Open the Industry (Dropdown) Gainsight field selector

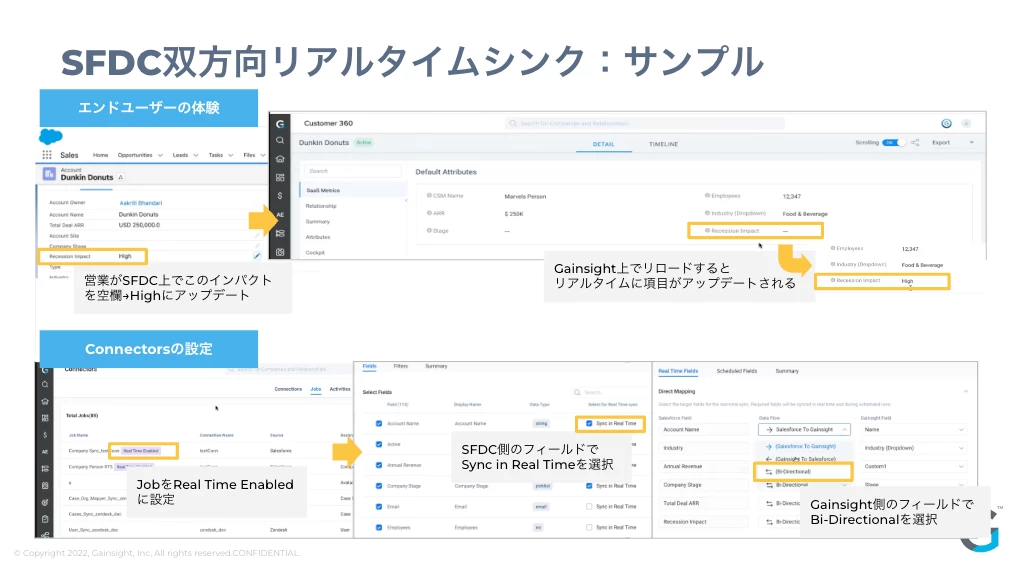(x=914, y=448)
